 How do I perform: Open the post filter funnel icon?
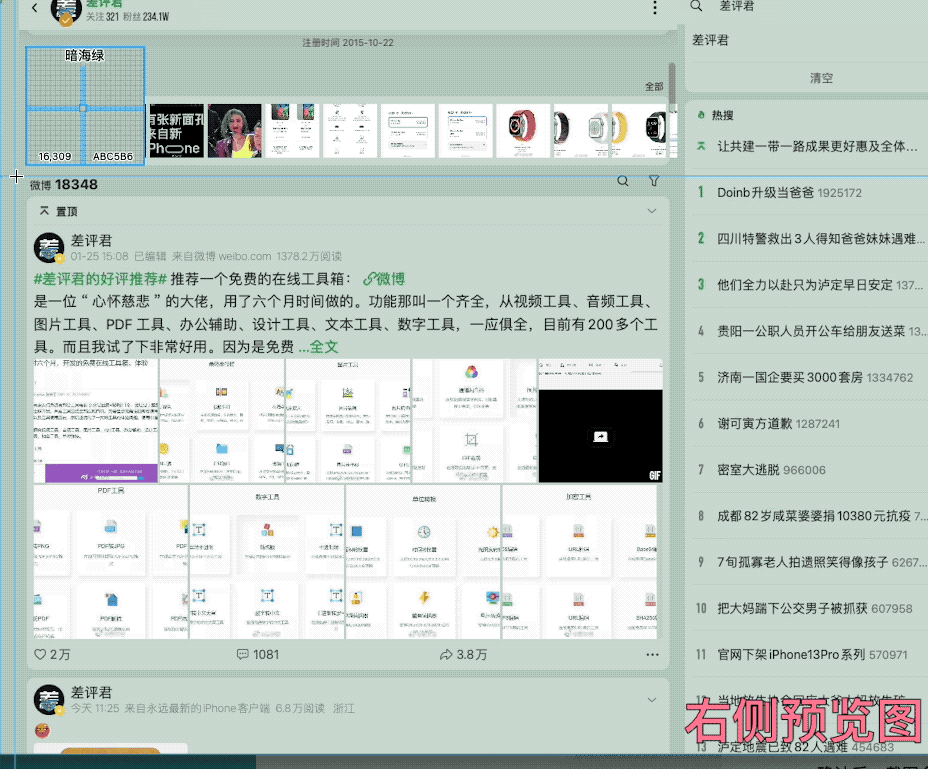[654, 181]
